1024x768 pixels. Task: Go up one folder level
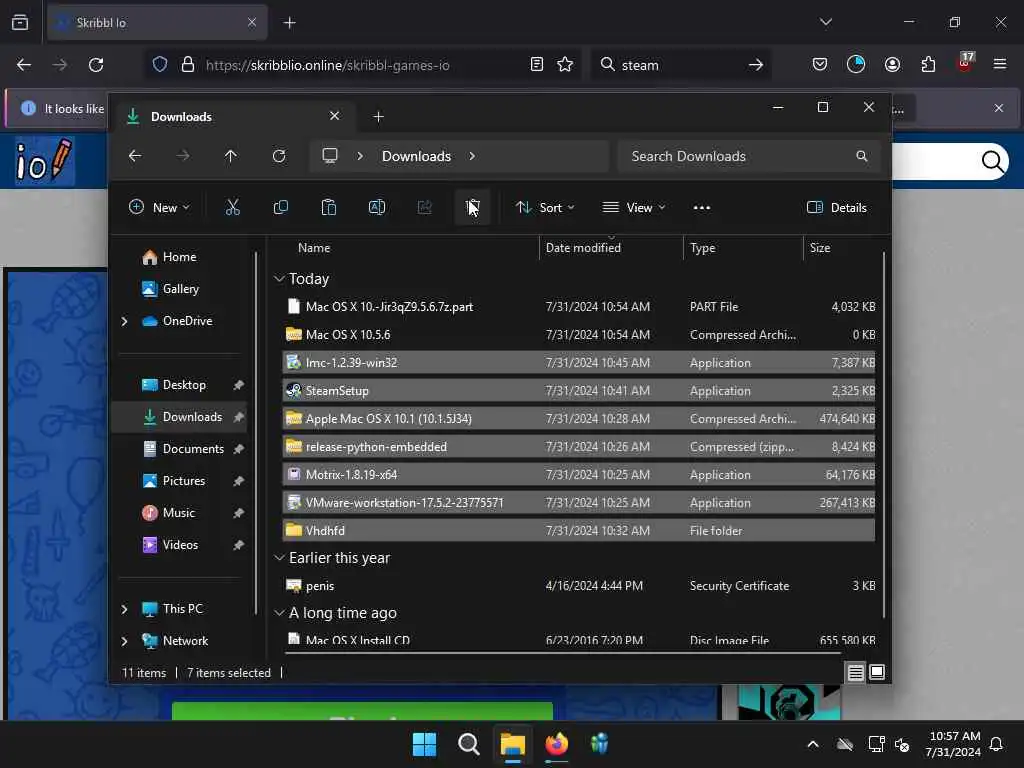point(231,156)
